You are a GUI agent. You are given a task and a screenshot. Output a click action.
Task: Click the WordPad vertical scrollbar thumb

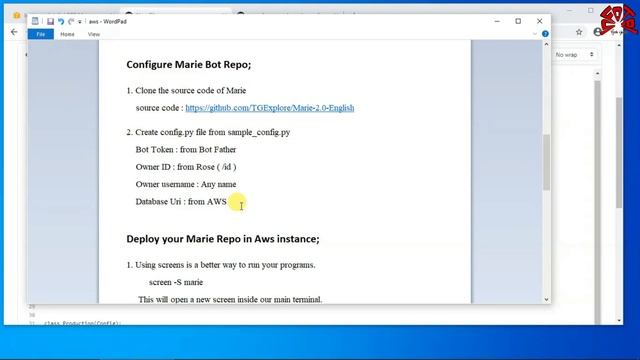pos(547,162)
